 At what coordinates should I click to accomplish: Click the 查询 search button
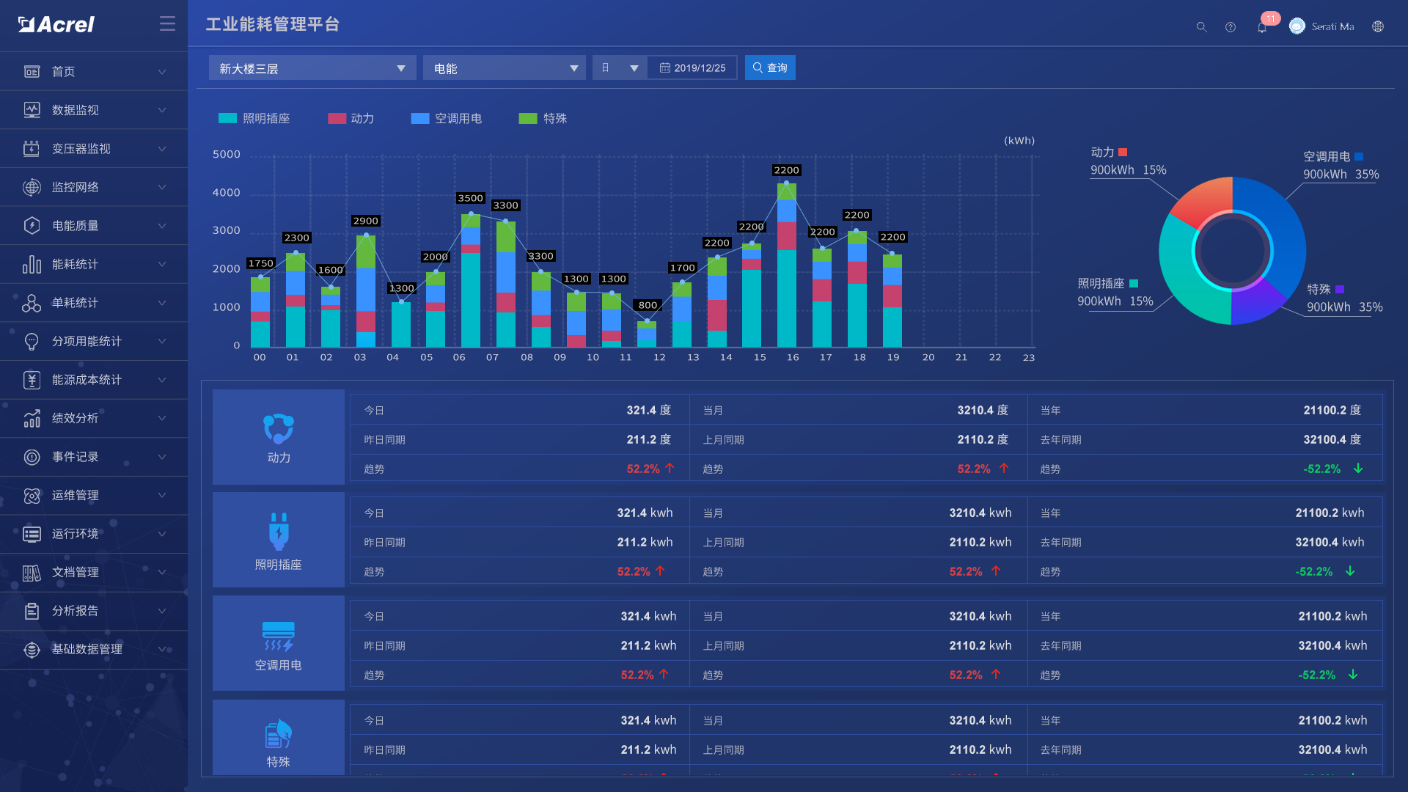(x=770, y=68)
